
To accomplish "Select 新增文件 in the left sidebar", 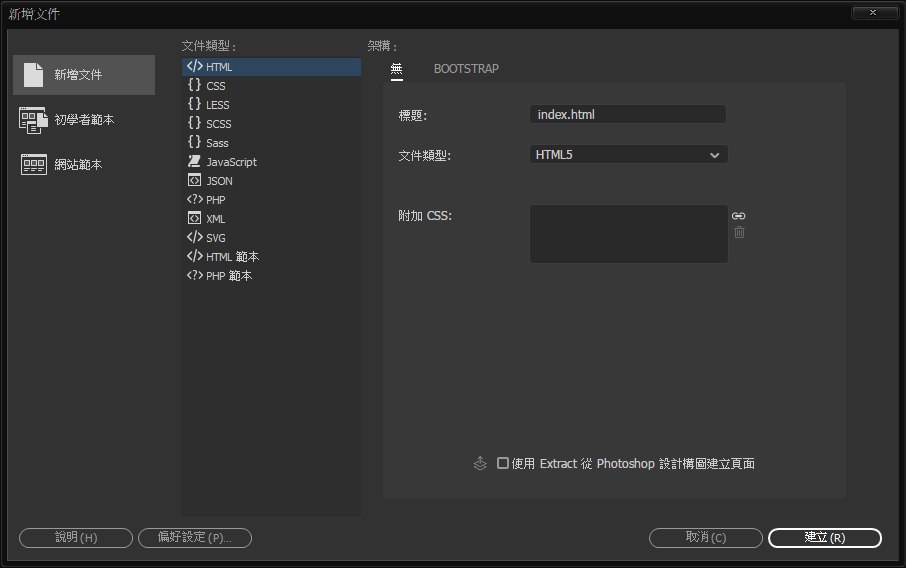I will (x=84, y=75).
